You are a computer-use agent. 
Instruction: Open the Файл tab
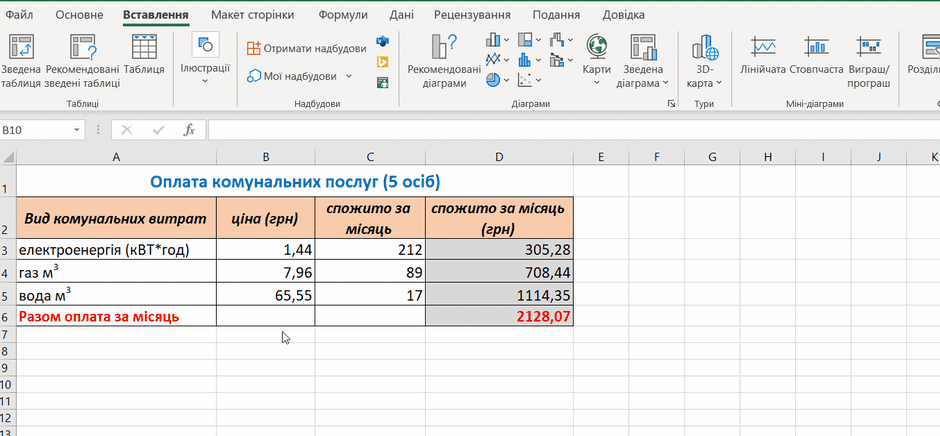coord(19,15)
